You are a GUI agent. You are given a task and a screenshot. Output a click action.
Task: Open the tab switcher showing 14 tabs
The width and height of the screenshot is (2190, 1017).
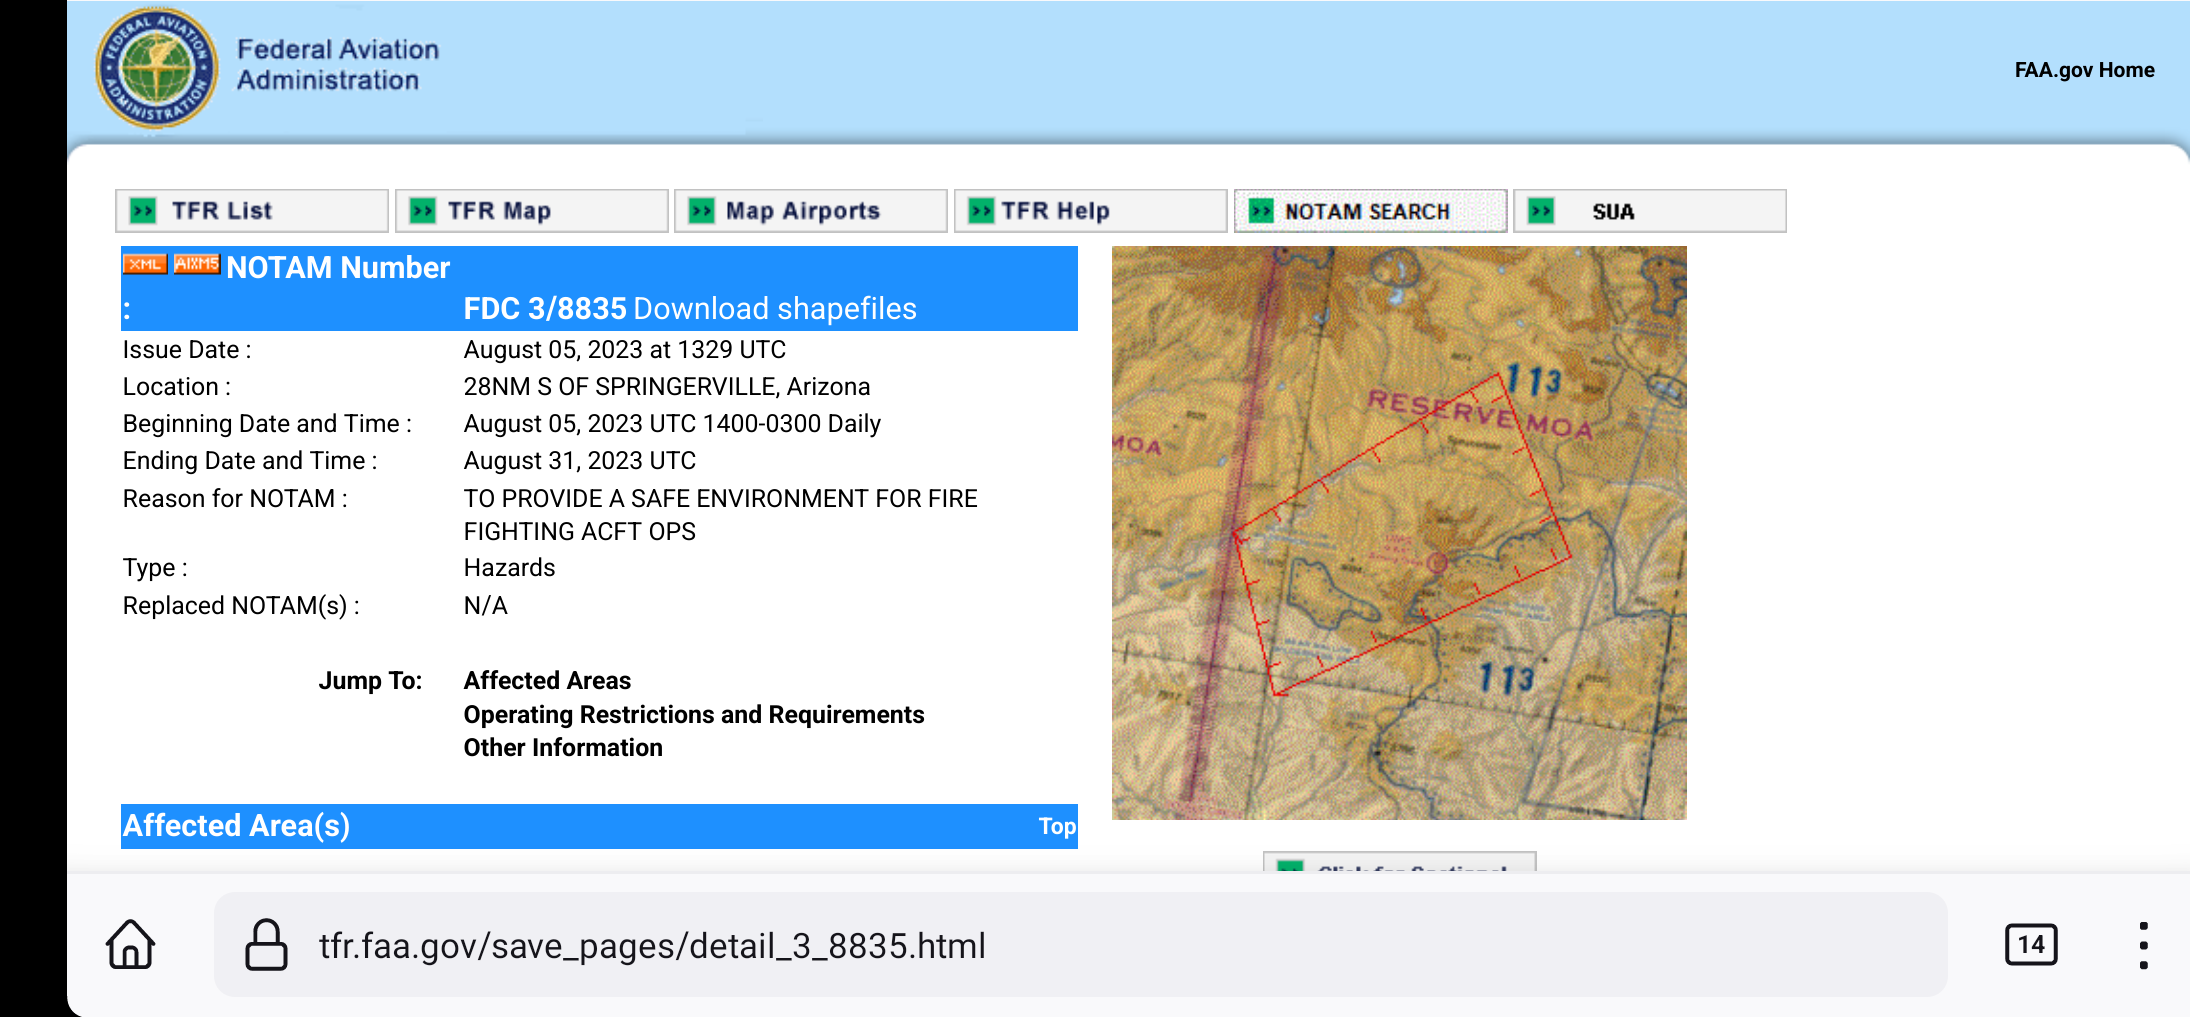(2031, 945)
